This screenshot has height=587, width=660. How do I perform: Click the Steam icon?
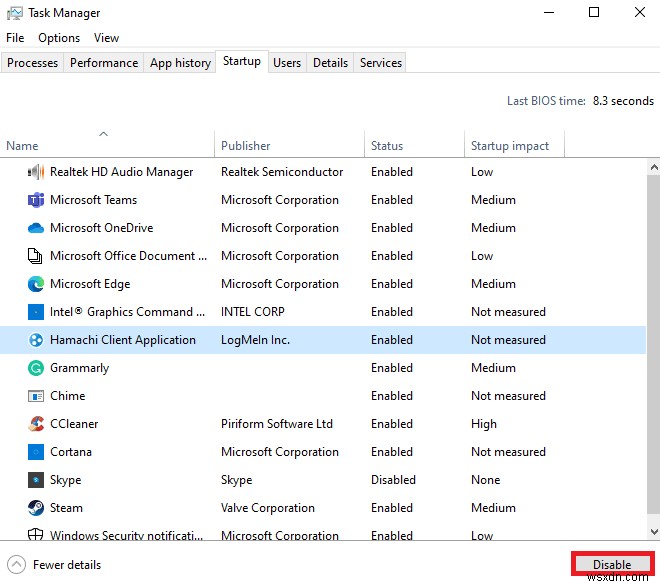[x=36, y=508]
